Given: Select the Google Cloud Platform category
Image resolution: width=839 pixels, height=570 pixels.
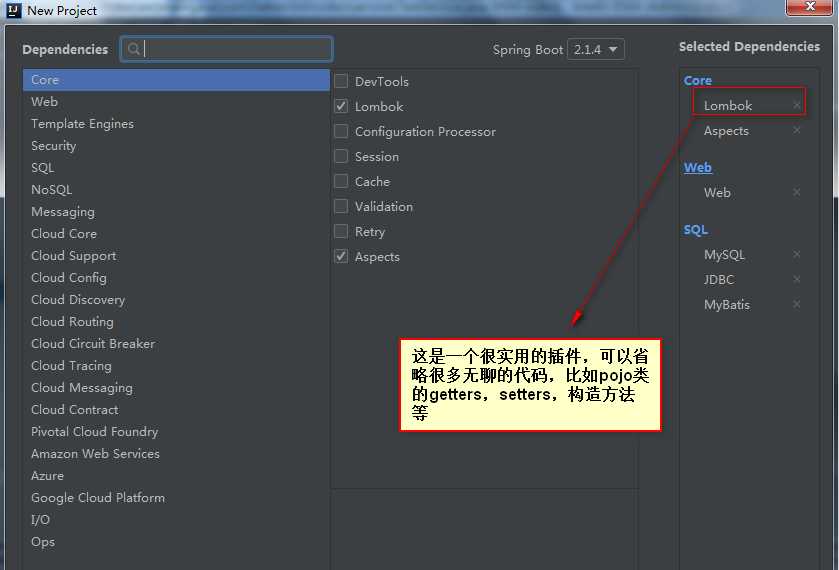Looking at the screenshot, I should coord(176,497).
